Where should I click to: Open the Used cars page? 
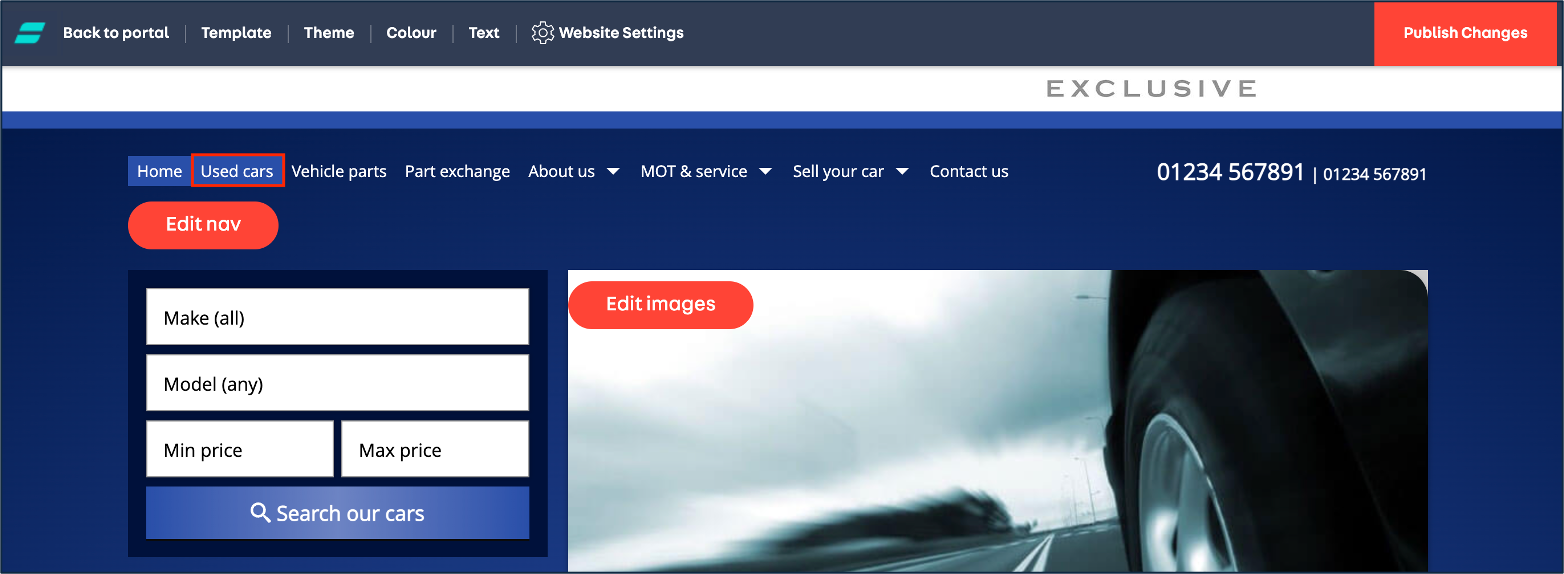click(237, 171)
